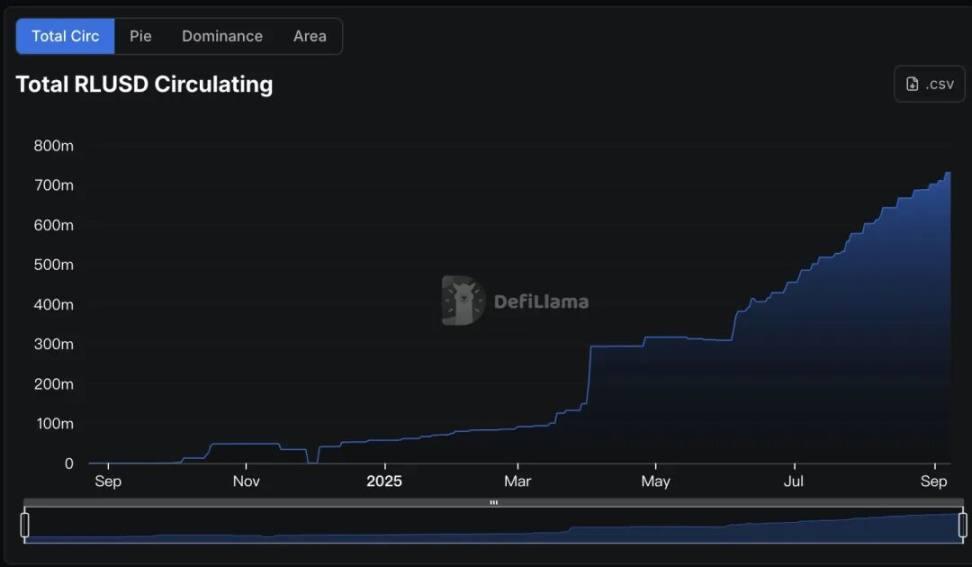The width and height of the screenshot is (972, 567).
Task: Click the file download icon beside .csv
Action: coord(912,84)
